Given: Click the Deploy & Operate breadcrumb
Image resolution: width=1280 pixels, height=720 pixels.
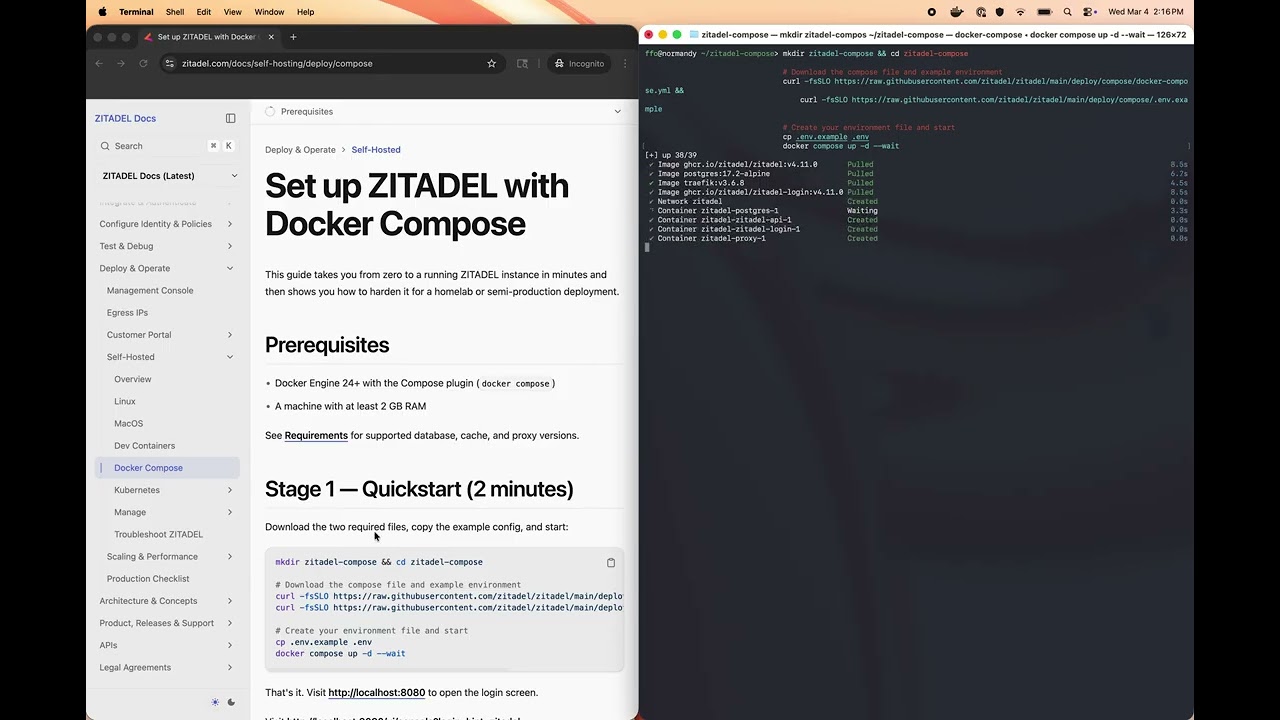Looking at the screenshot, I should 300,150.
